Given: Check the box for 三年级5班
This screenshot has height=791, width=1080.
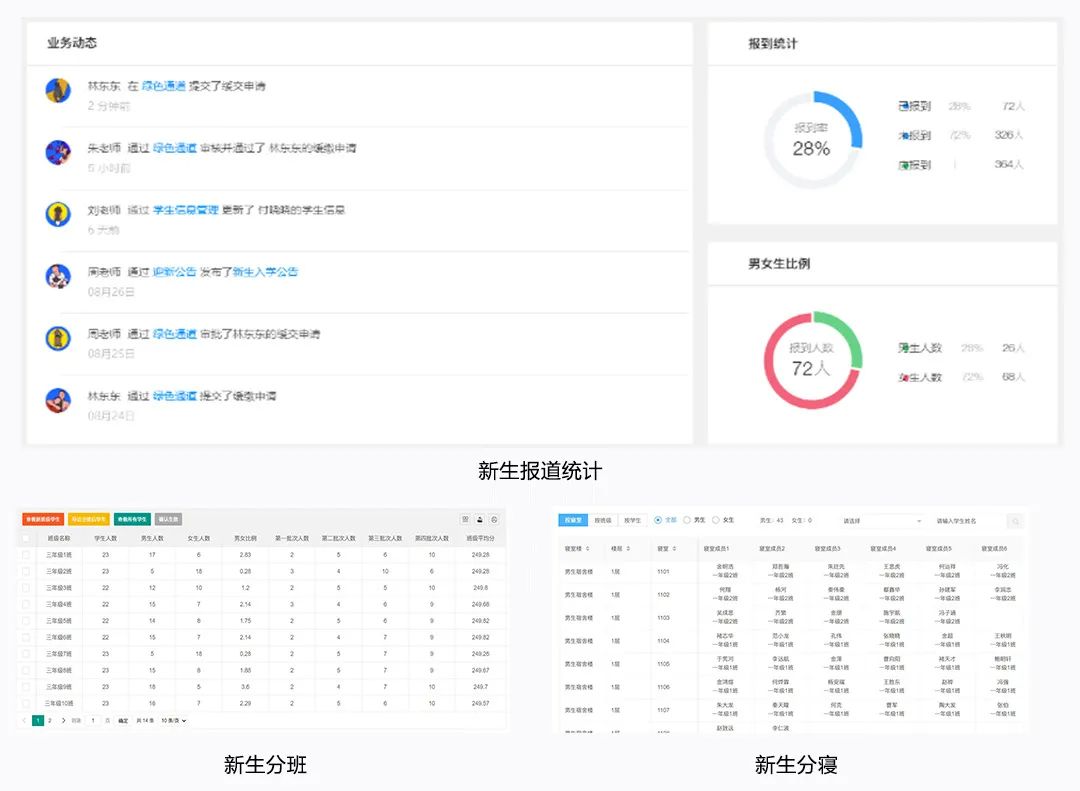Looking at the screenshot, I should [26, 621].
